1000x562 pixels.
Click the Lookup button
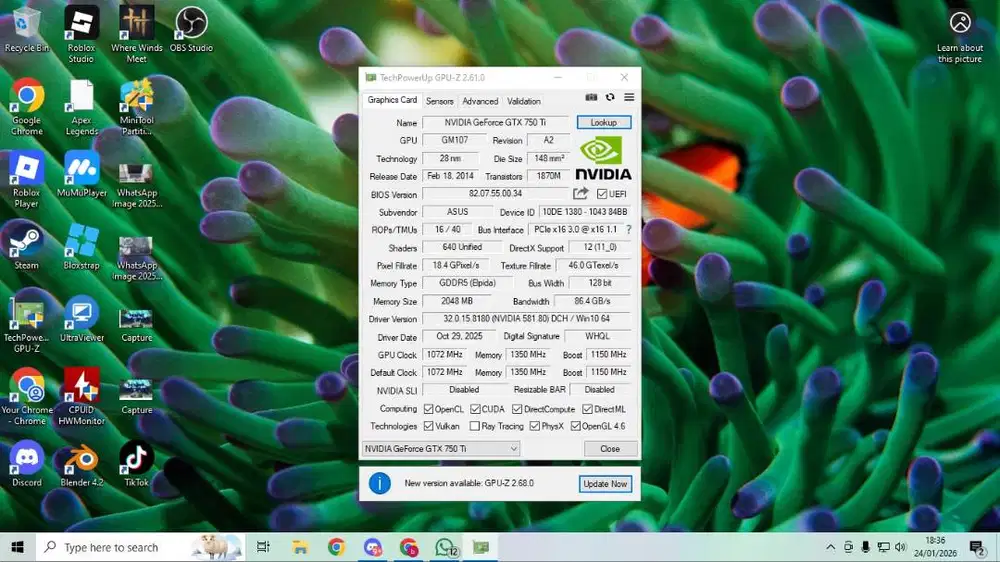tap(604, 122)
